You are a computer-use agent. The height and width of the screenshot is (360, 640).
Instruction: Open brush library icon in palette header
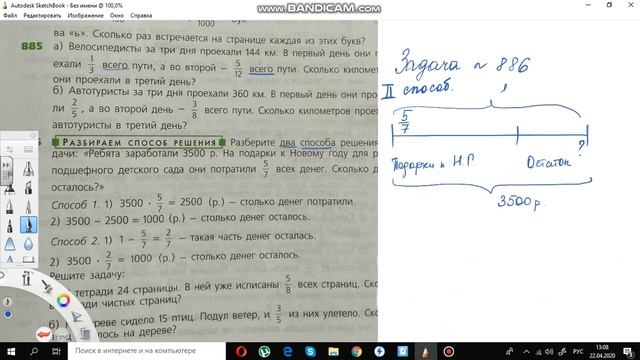click(28, 149)
